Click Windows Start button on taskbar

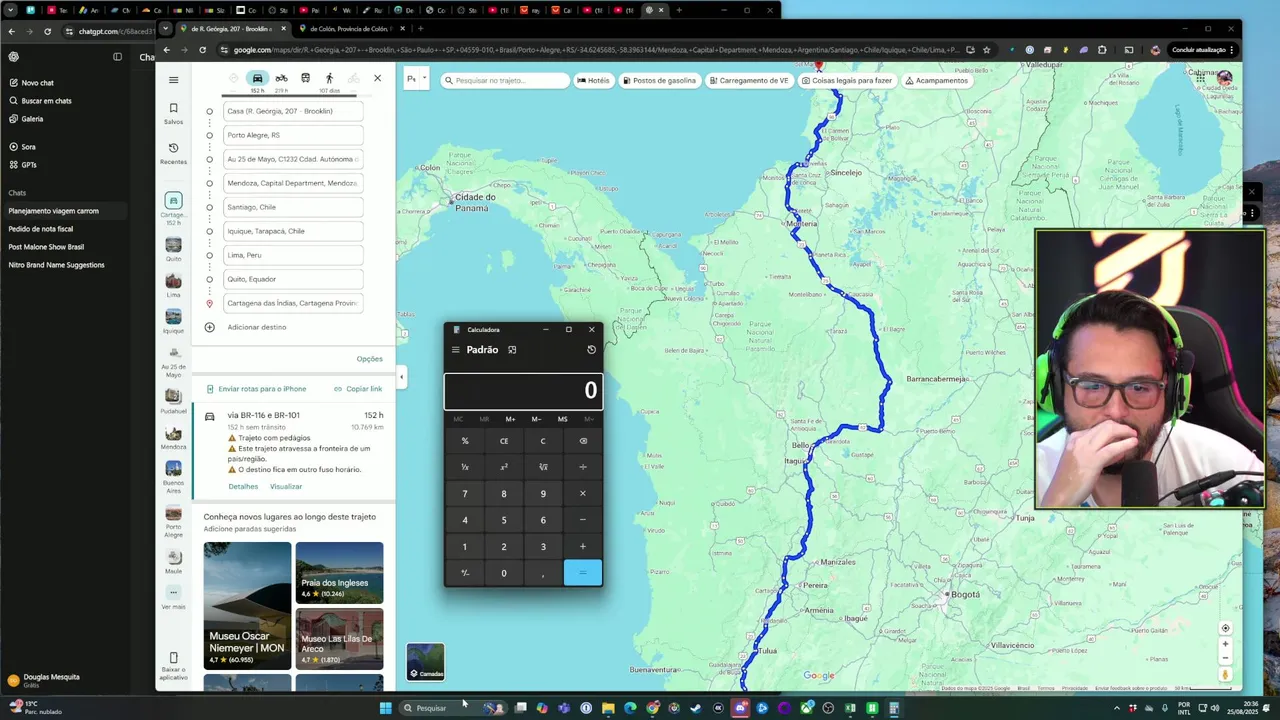click(x=385, y=708)
